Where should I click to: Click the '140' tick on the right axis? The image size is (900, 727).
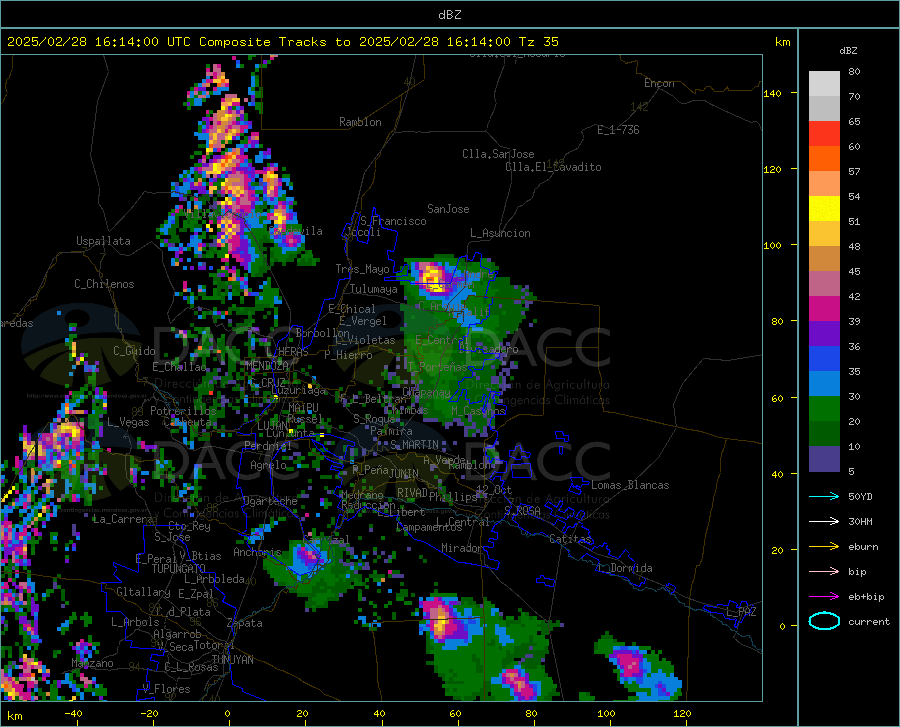coord(772,93)
